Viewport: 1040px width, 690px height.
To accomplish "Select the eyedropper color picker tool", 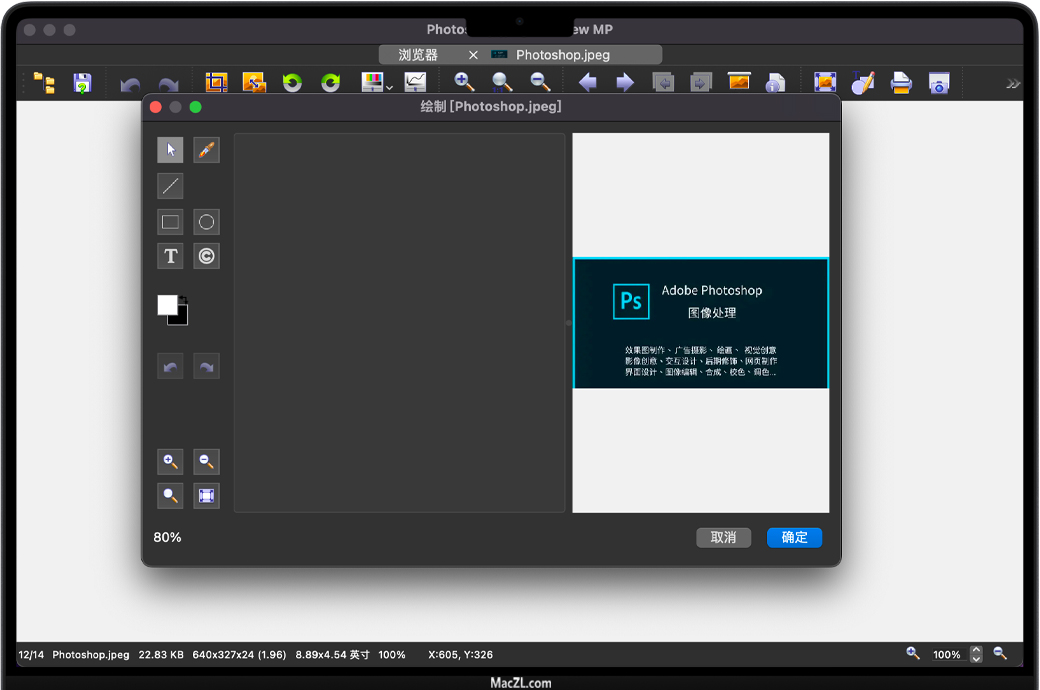I will pyautogui.click(x=206, y=150).
